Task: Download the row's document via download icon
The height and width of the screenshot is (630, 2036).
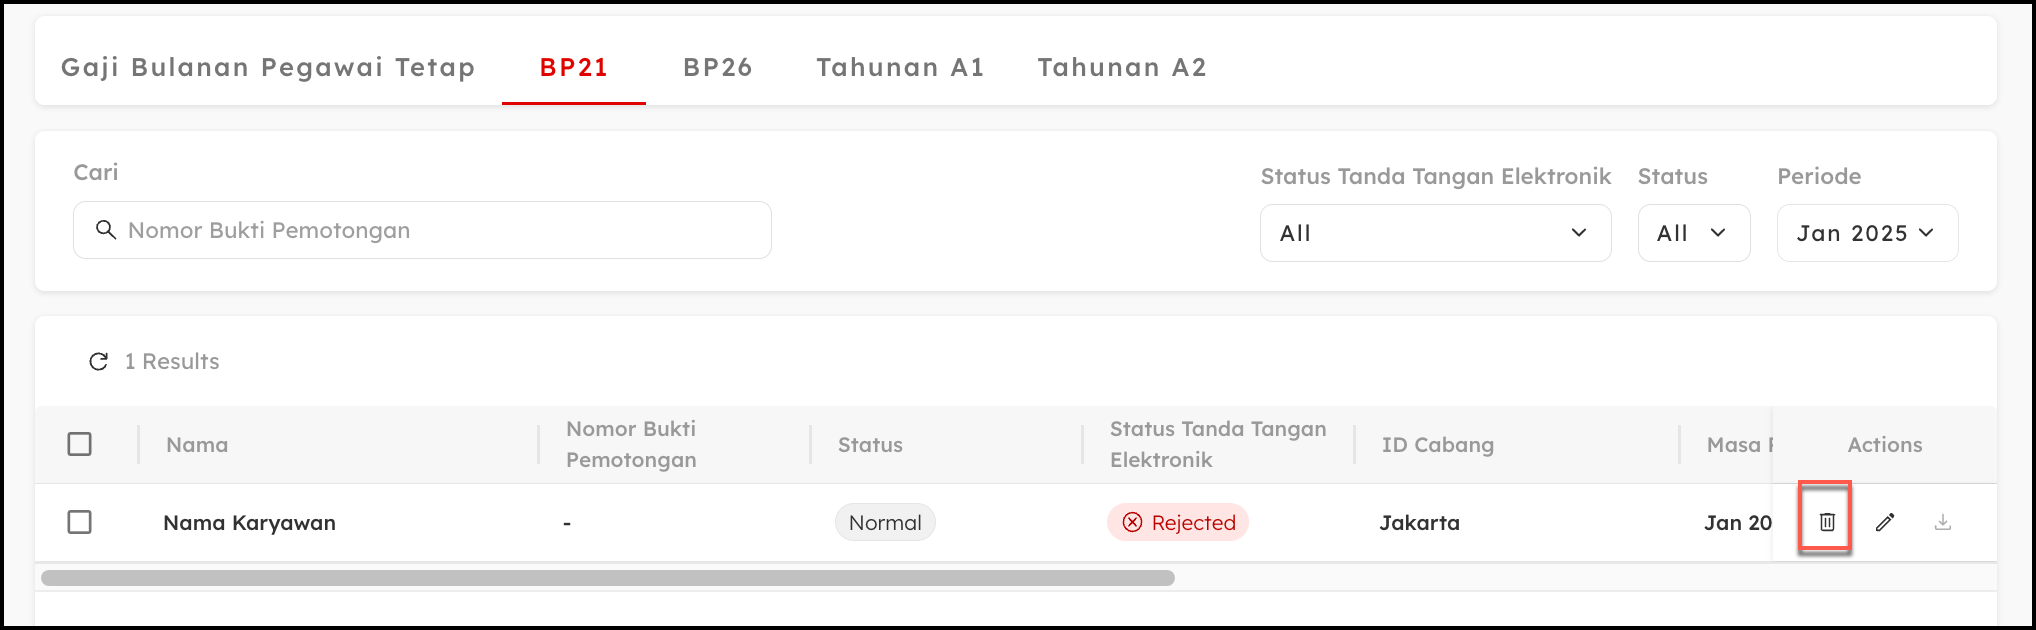Action: pyautogui.click(x=1943, y=522)
